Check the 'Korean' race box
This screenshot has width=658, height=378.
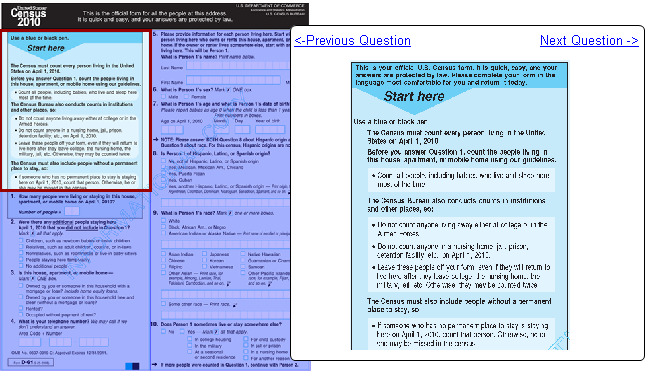pyautogui.click(x=204, y=260)
